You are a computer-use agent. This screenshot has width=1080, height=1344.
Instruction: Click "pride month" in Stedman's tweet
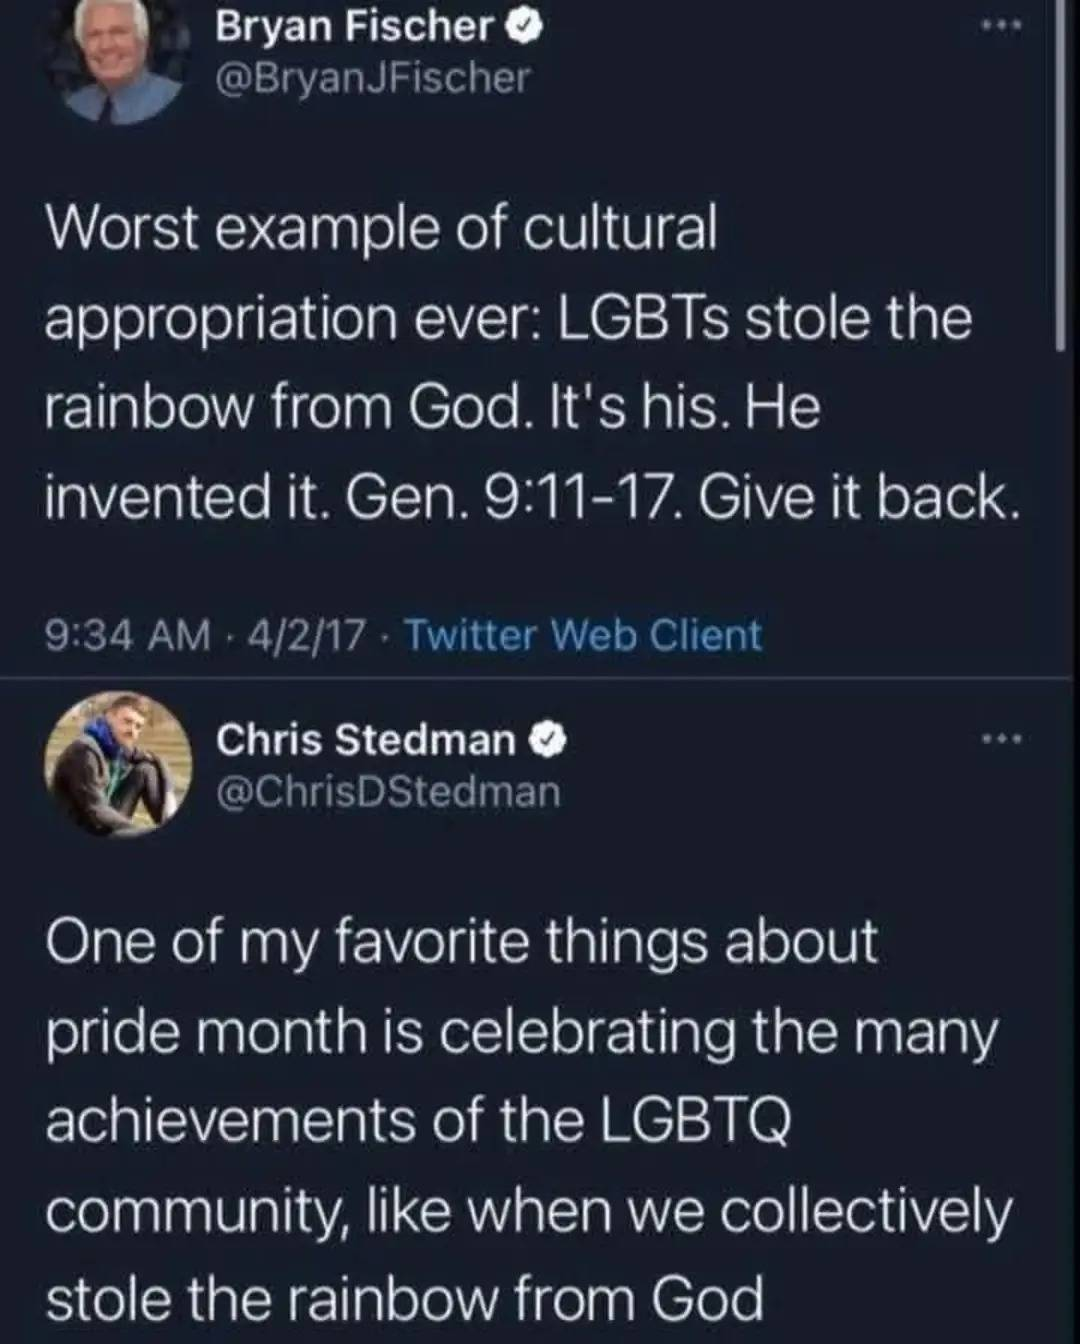coord(207,1031)
